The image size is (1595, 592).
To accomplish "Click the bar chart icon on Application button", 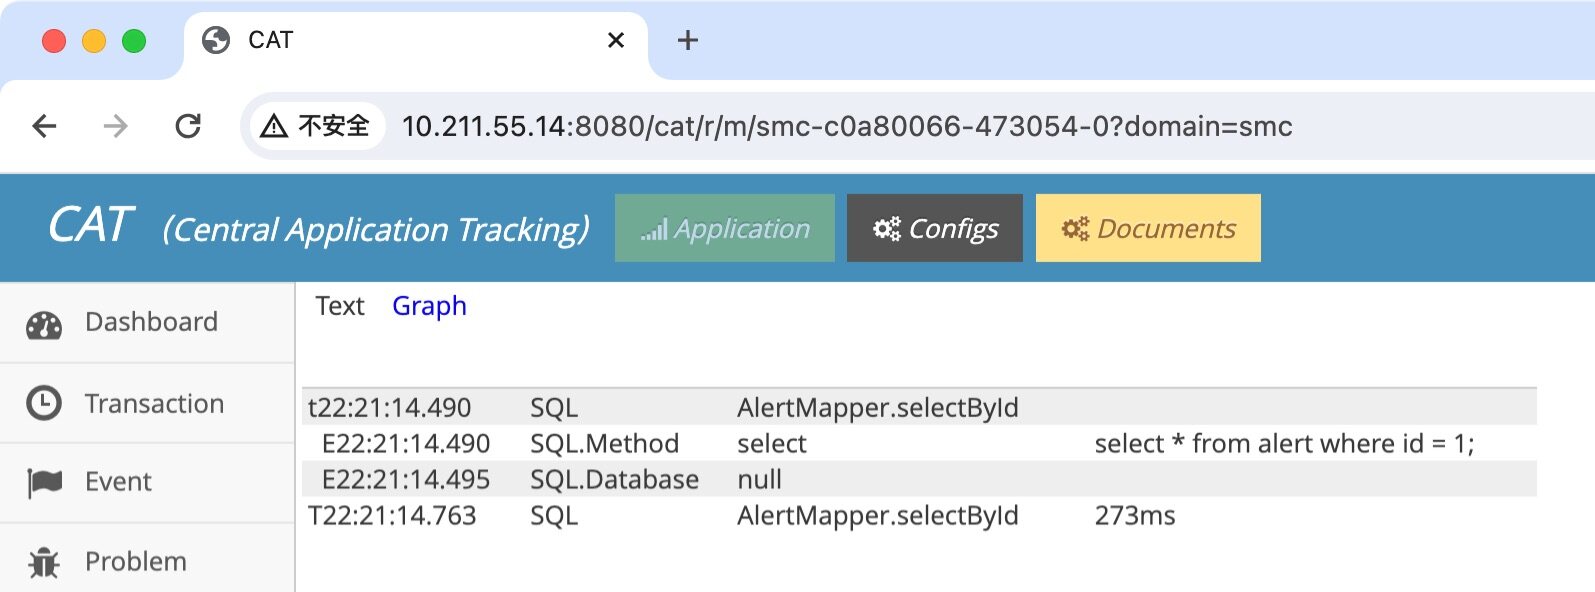I will click(654, 231).
